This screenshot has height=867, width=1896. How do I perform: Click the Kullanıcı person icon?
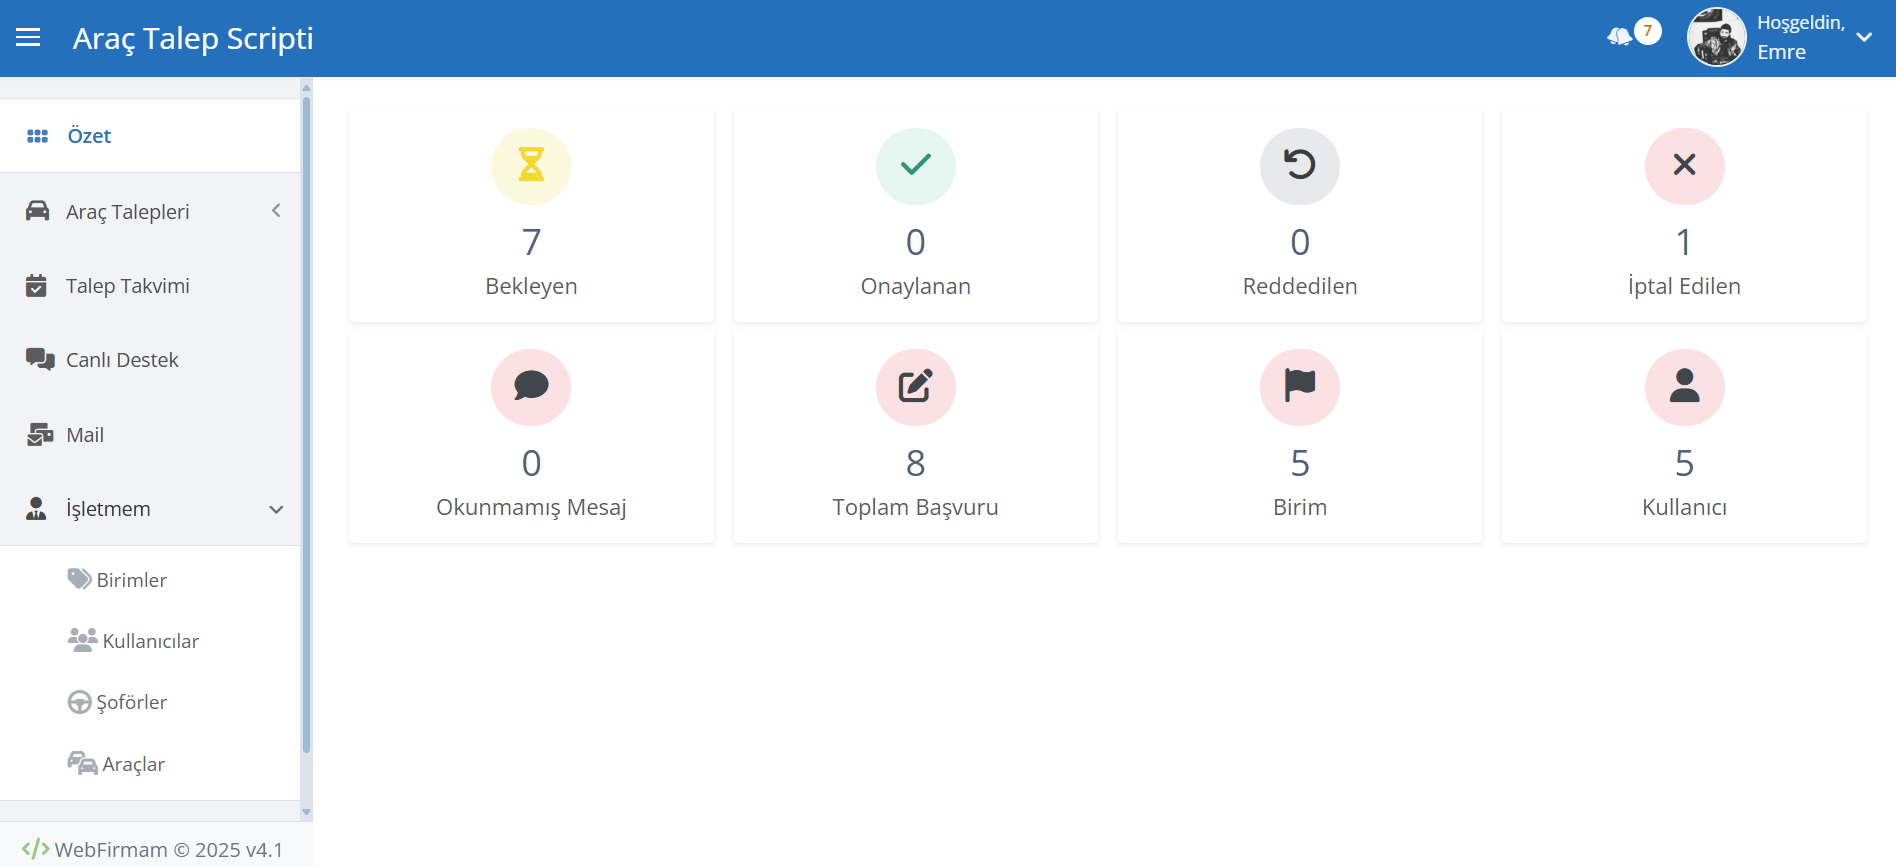pos(1685,386)
